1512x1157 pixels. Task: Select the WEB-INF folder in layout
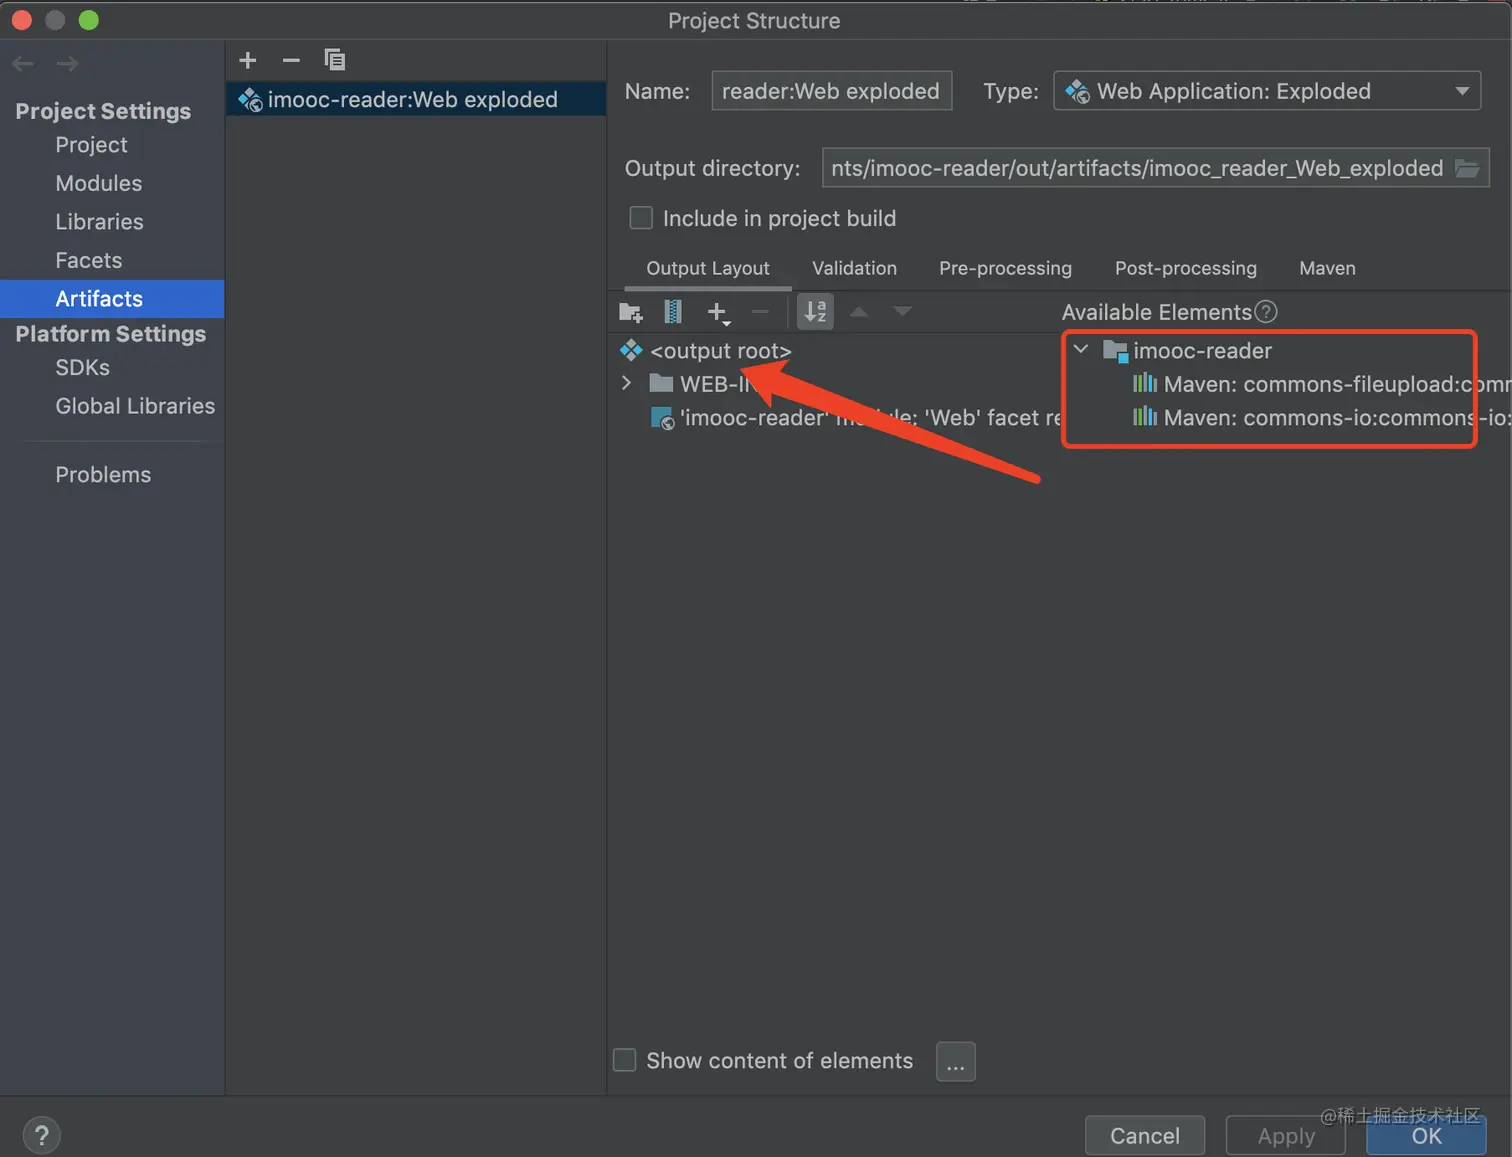[700, 384]
